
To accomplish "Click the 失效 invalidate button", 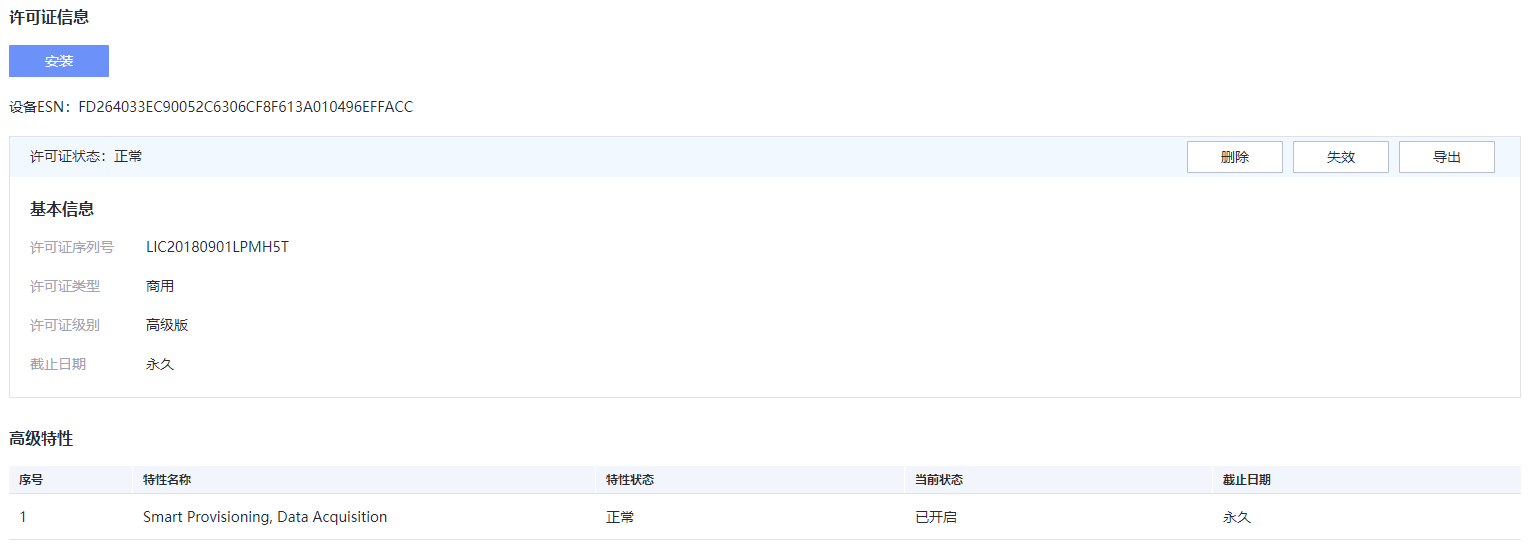I will (x=1341, y=157).
